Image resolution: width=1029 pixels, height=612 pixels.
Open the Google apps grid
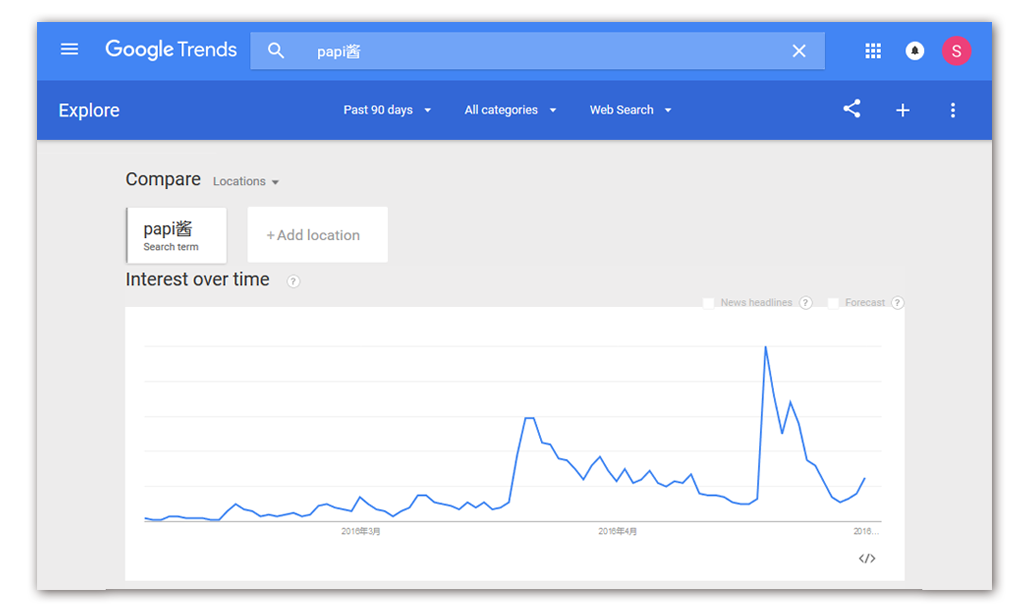[873, 51]
